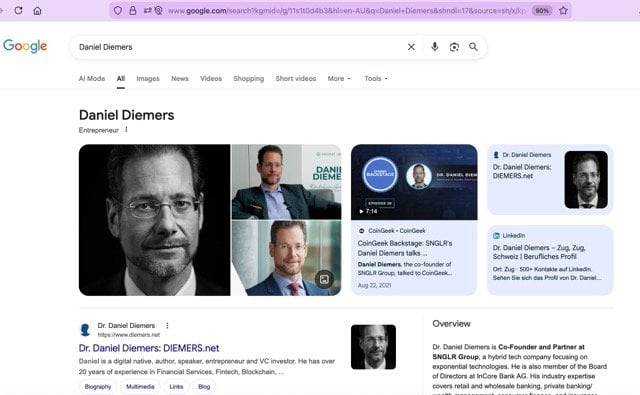The image size is (640, 395).
Task: Open Google Lens image search icon
Action: coord(454,47)
